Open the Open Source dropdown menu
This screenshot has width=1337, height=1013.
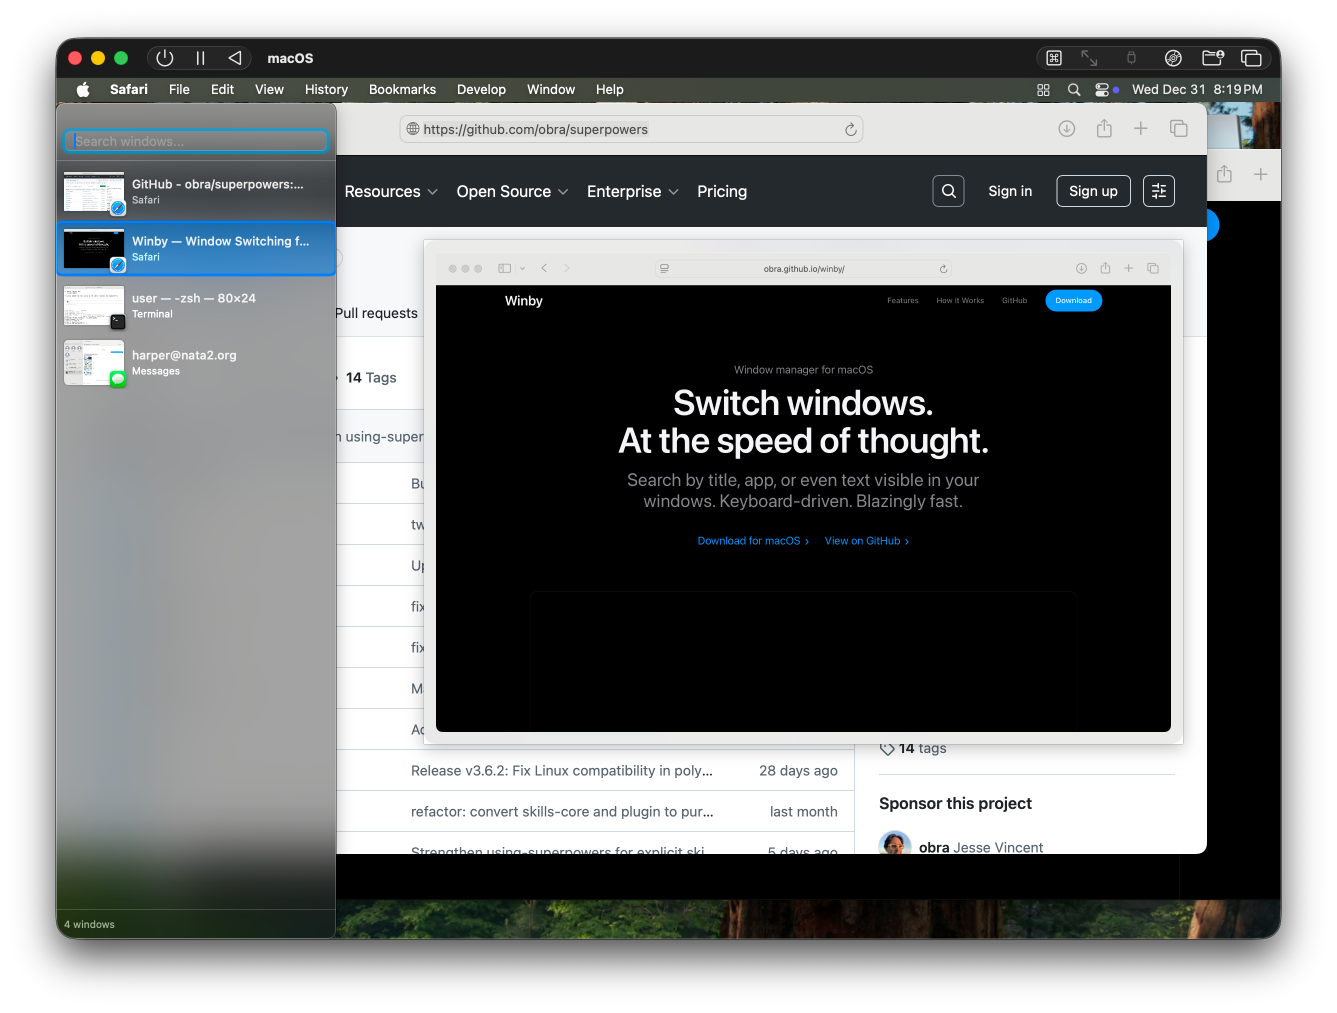point(511,191)
